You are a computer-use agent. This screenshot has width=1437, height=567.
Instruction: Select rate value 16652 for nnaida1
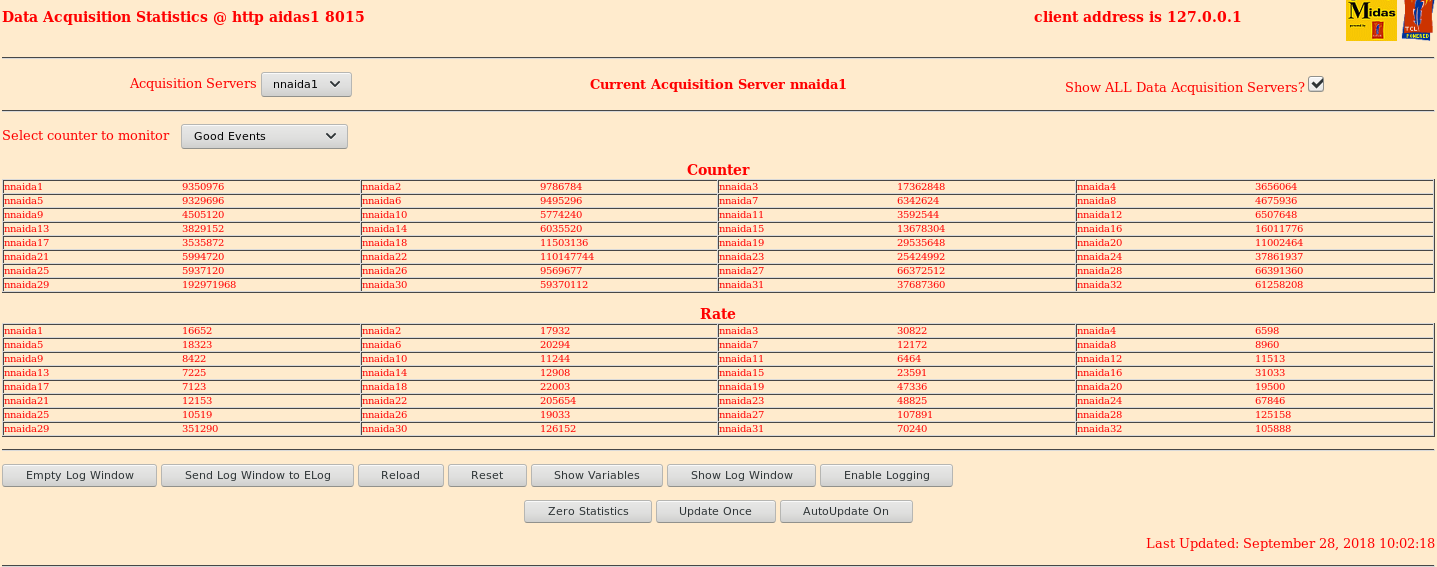(197, 331)
